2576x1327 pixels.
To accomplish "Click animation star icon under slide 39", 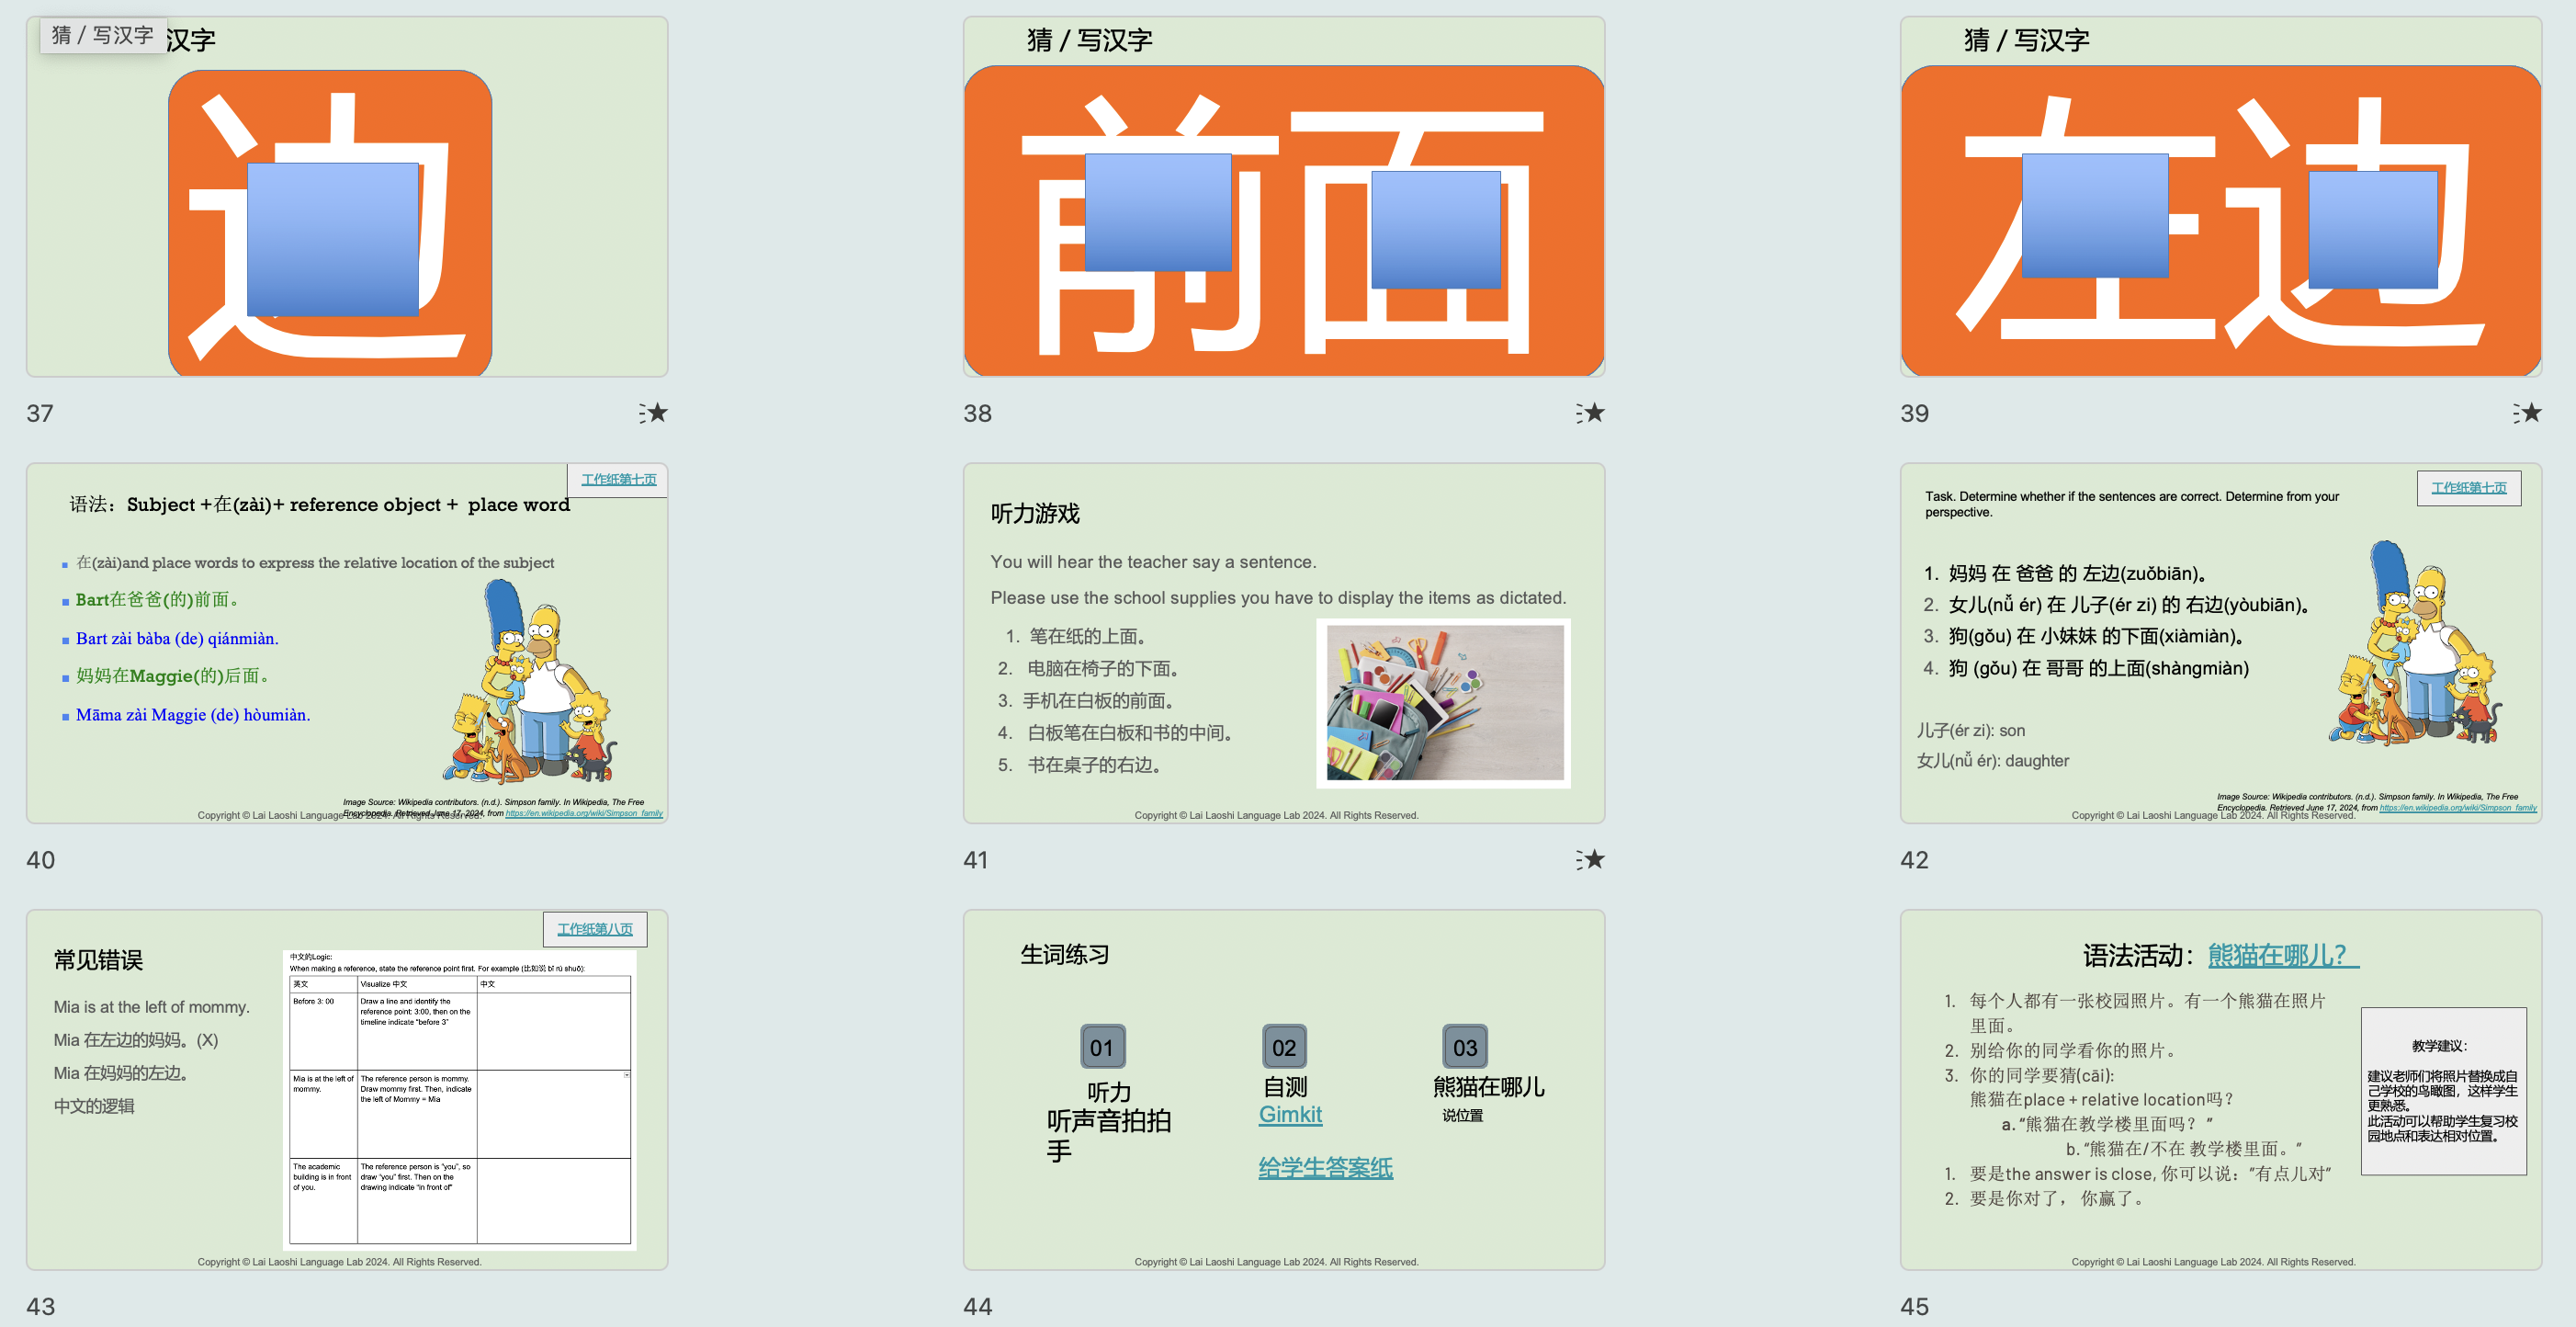I will pos(2527,412).
